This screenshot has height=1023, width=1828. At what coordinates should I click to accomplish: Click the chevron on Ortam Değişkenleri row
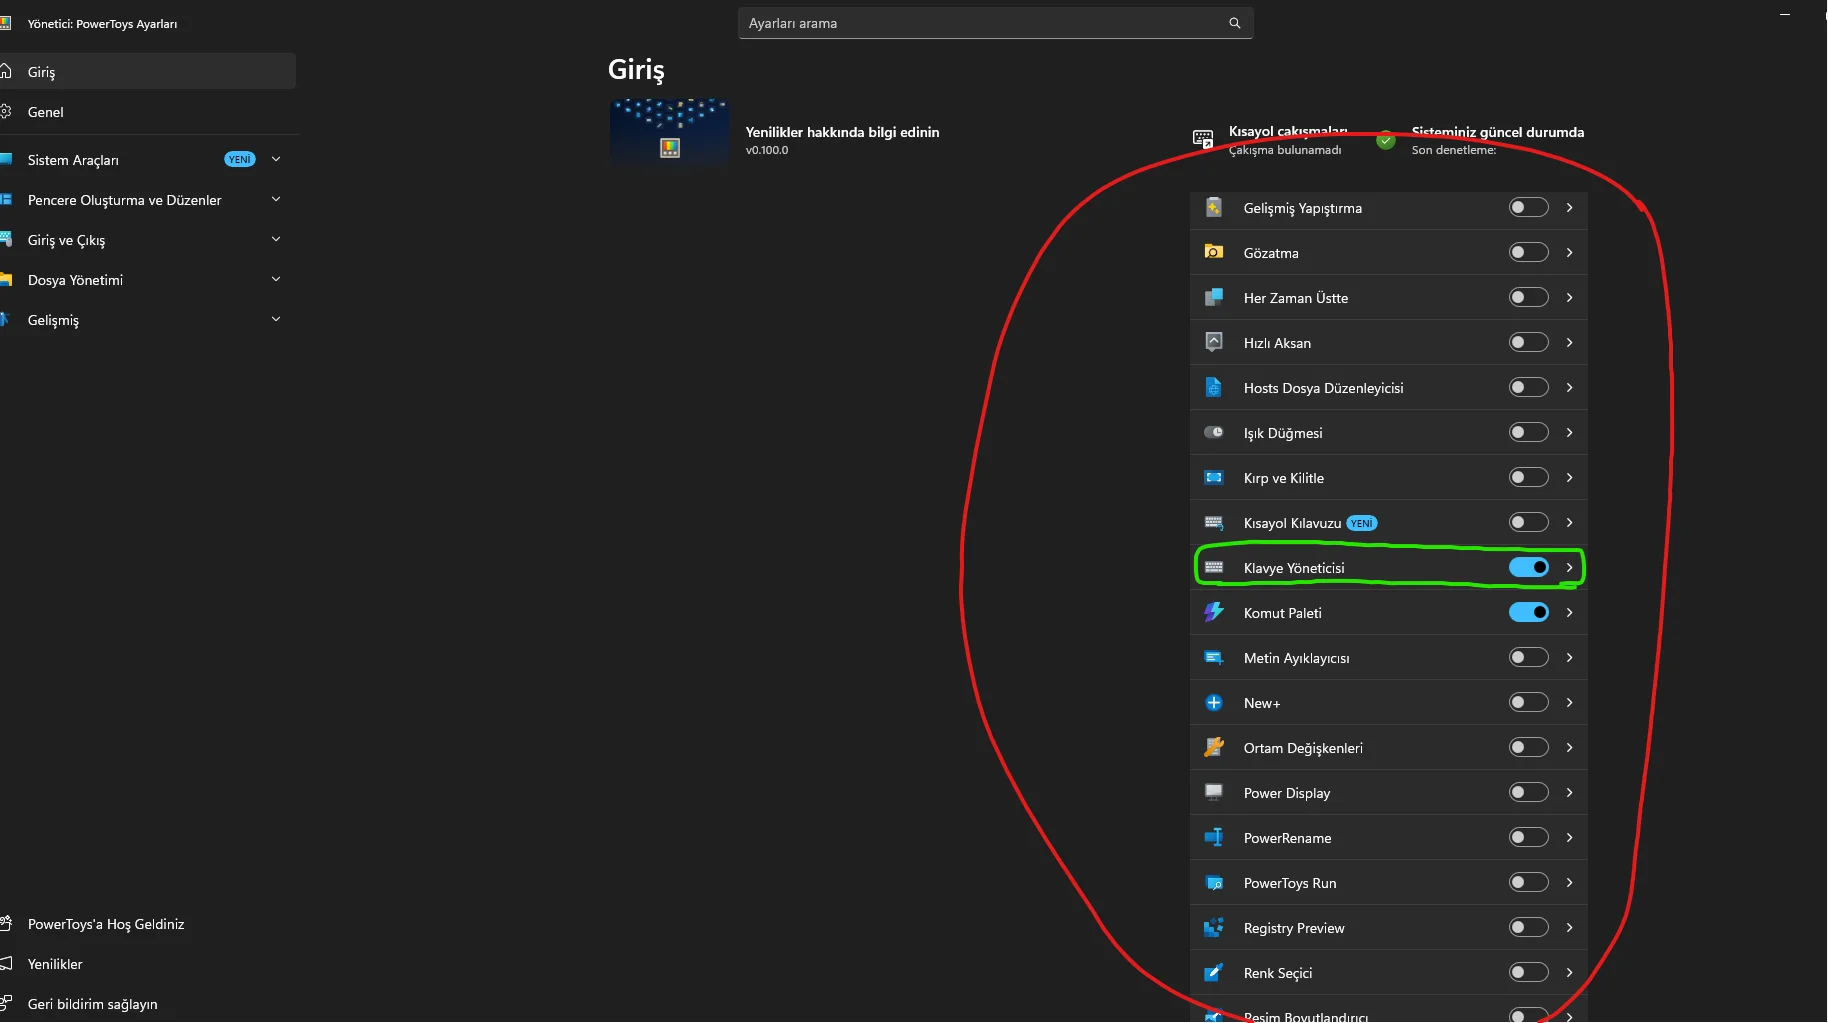click(1569, 747)
